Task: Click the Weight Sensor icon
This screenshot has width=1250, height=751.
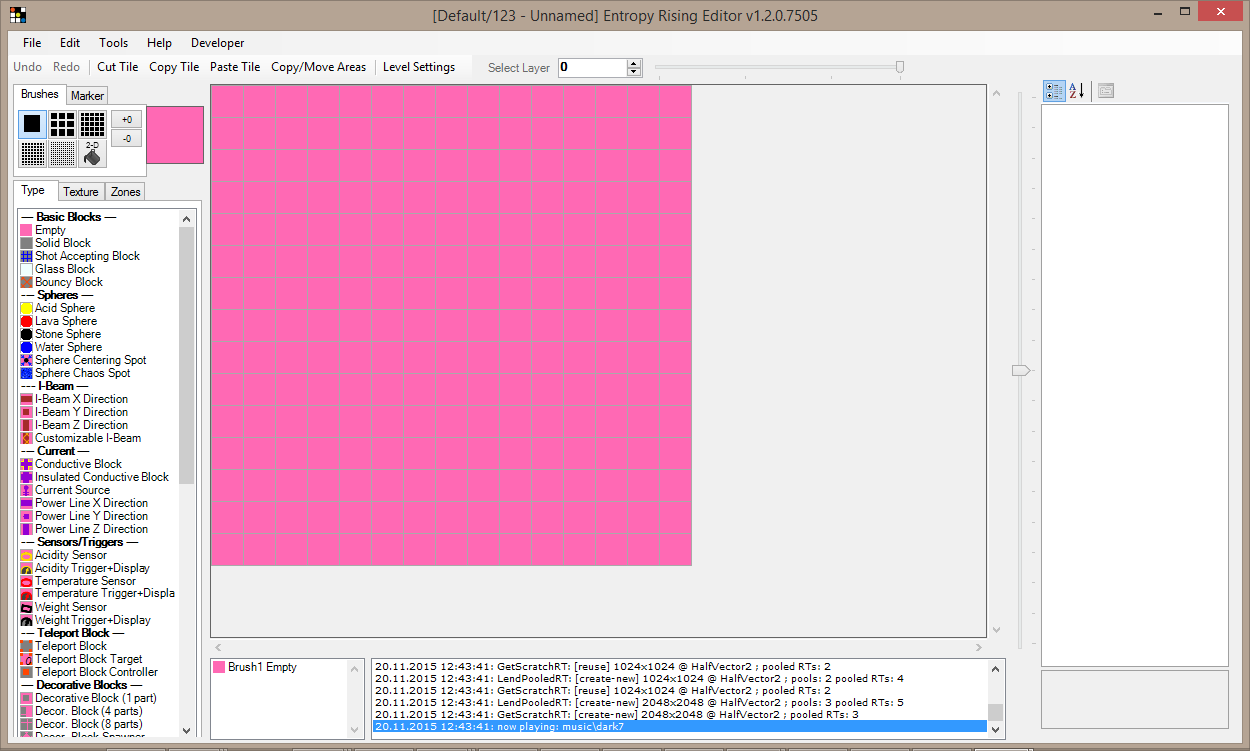Action: pyautogui.click(x=26, y=607)
